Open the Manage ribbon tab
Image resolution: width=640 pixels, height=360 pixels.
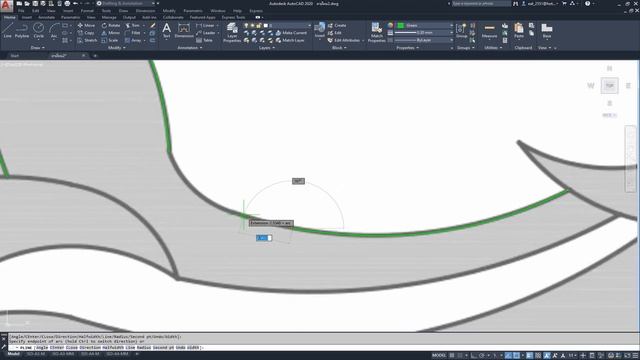109,18
